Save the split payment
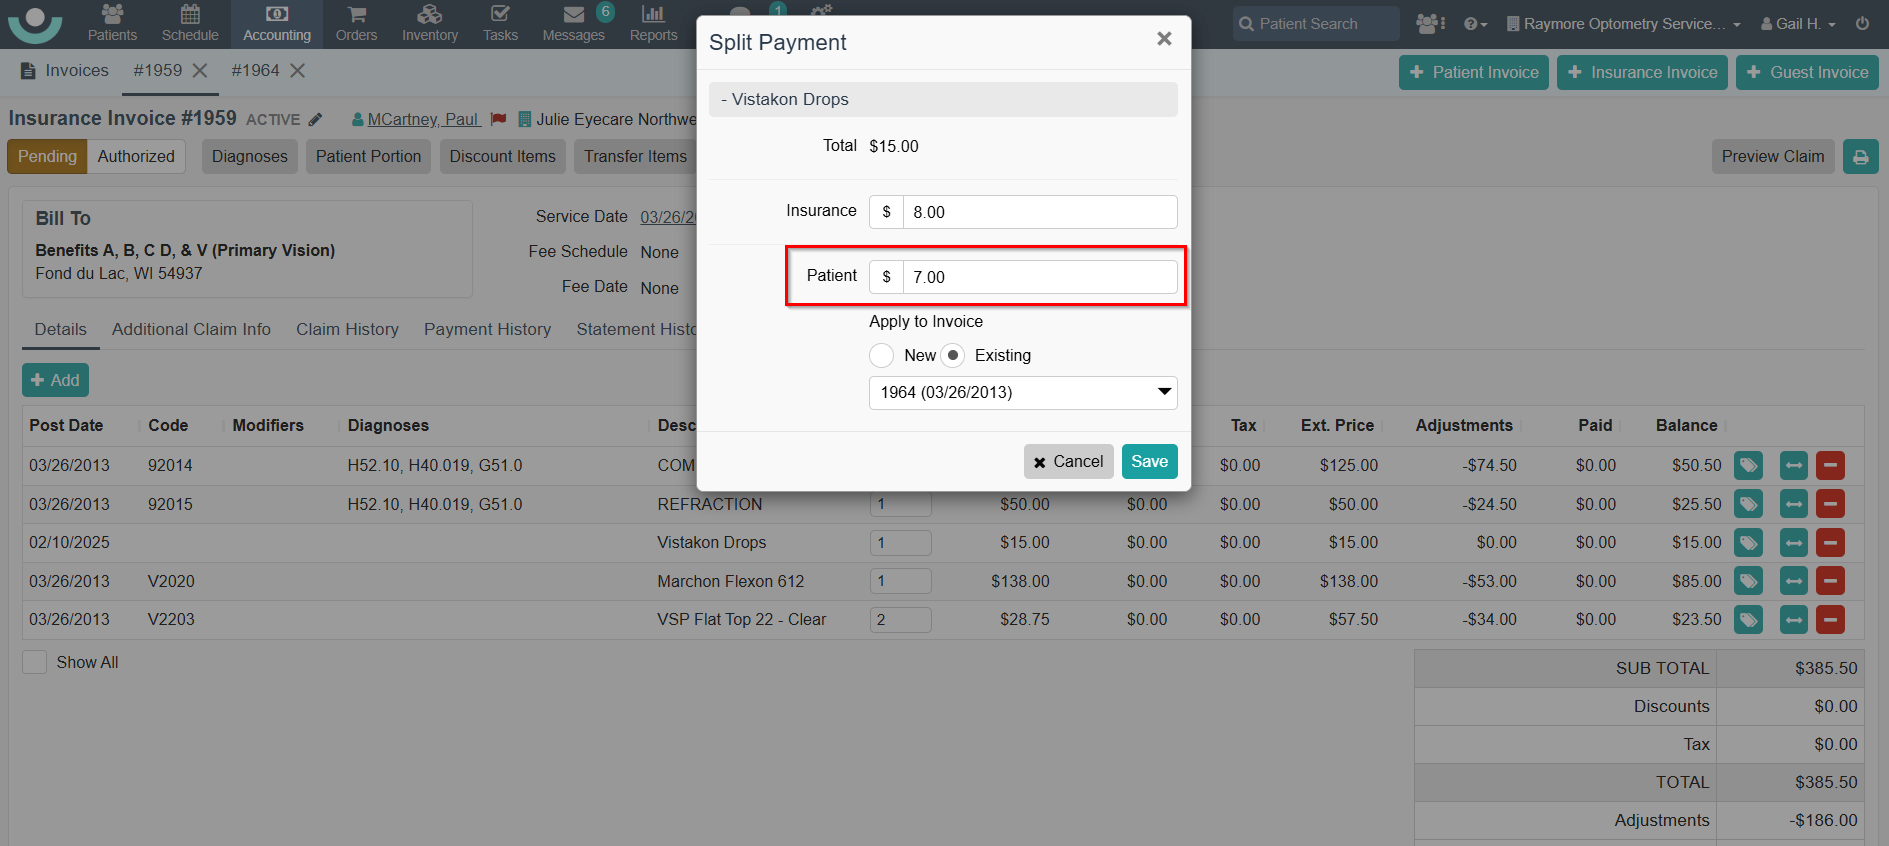Image resolution: width=1889 pixels, height=846 pixels. click(1149, 462)
